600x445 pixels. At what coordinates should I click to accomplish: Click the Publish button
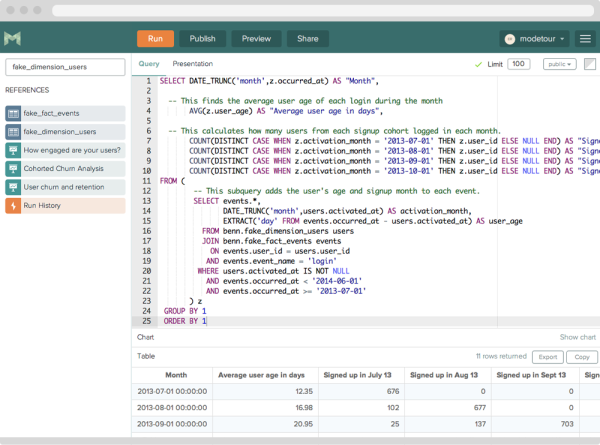tap(202, 39)
